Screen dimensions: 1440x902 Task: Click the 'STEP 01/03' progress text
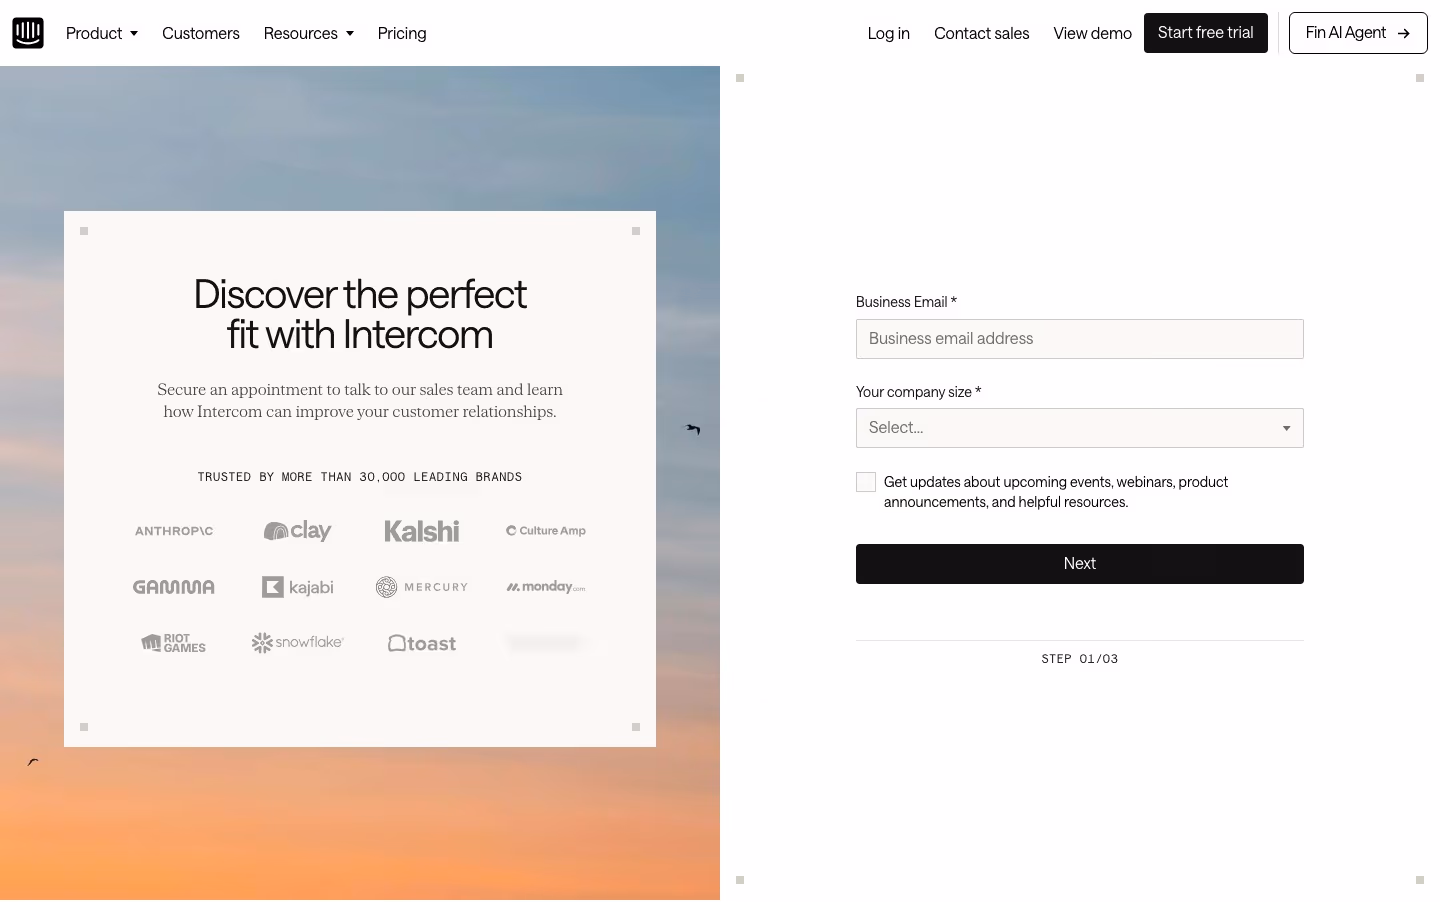coord(1080,659)
